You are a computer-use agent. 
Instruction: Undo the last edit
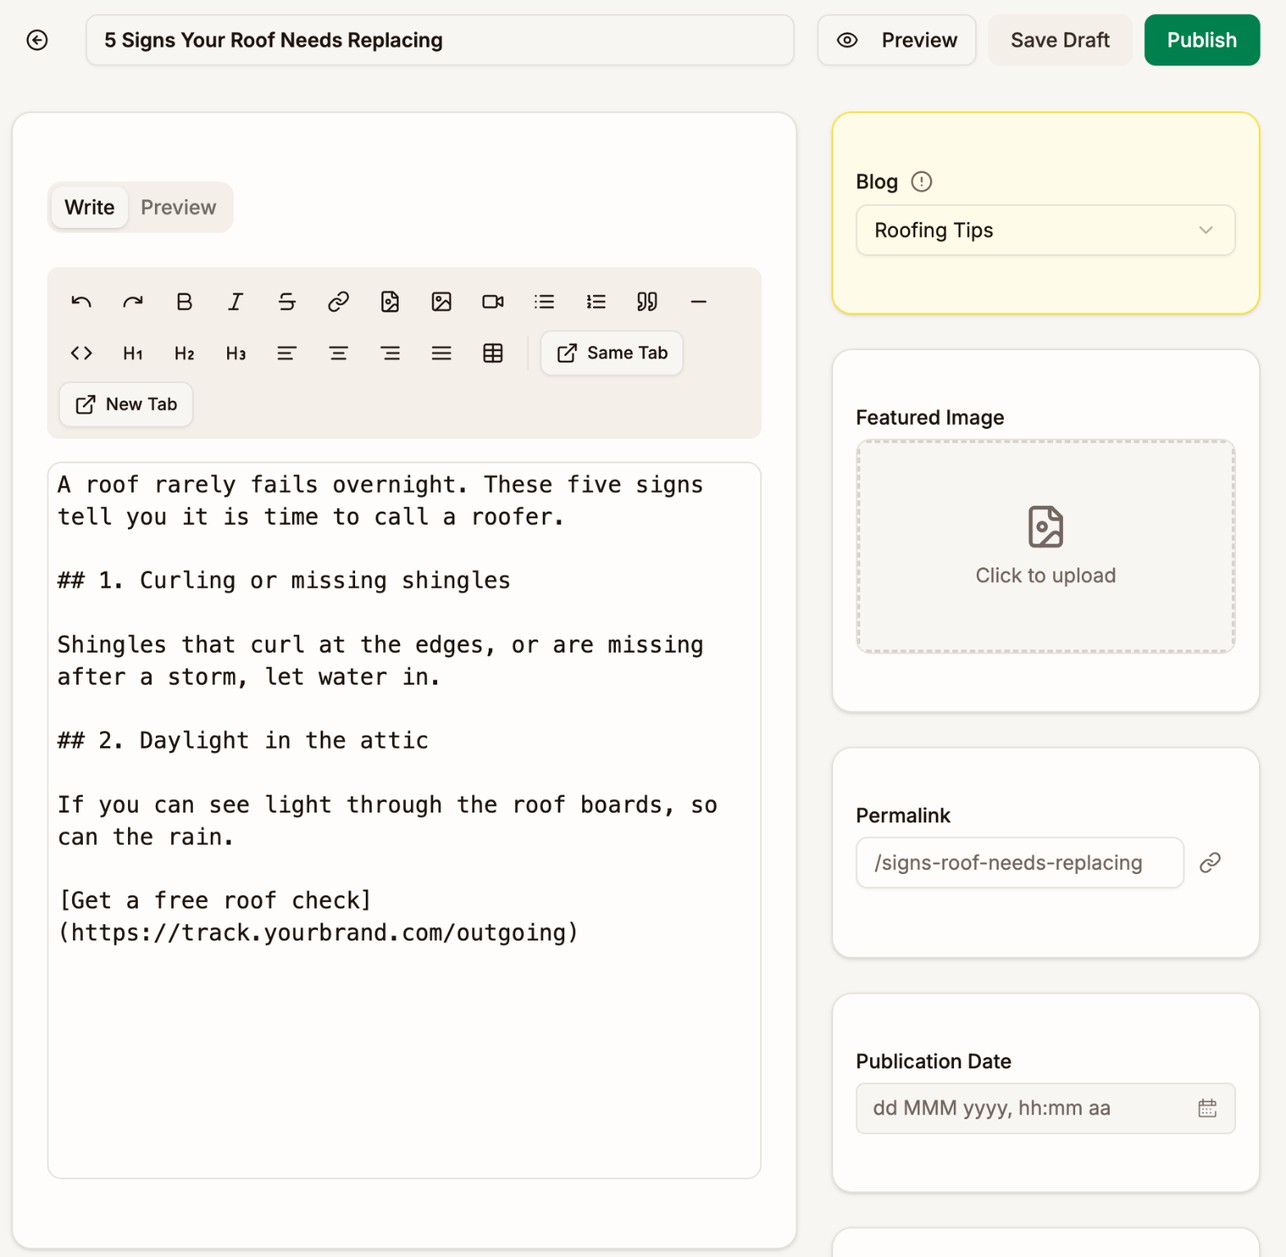click(82, 302)
